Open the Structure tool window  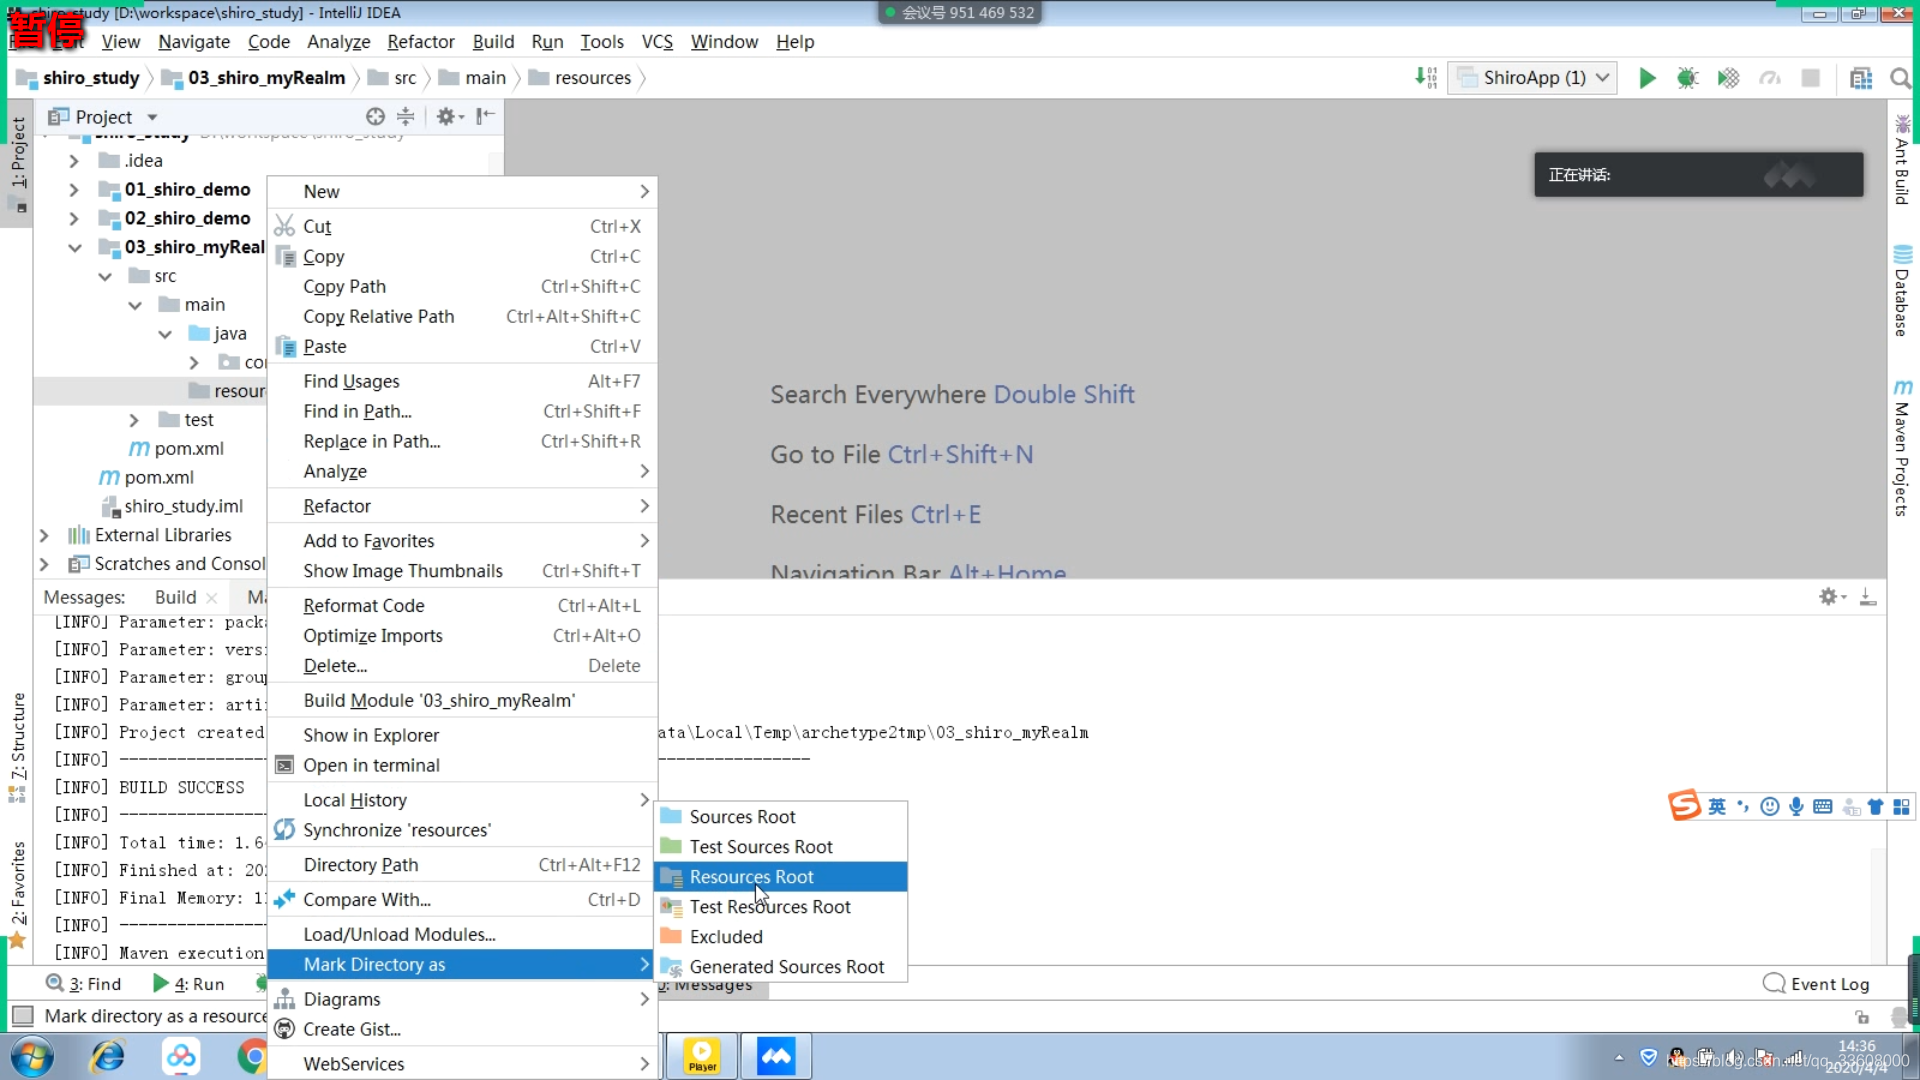pos(17,747)
